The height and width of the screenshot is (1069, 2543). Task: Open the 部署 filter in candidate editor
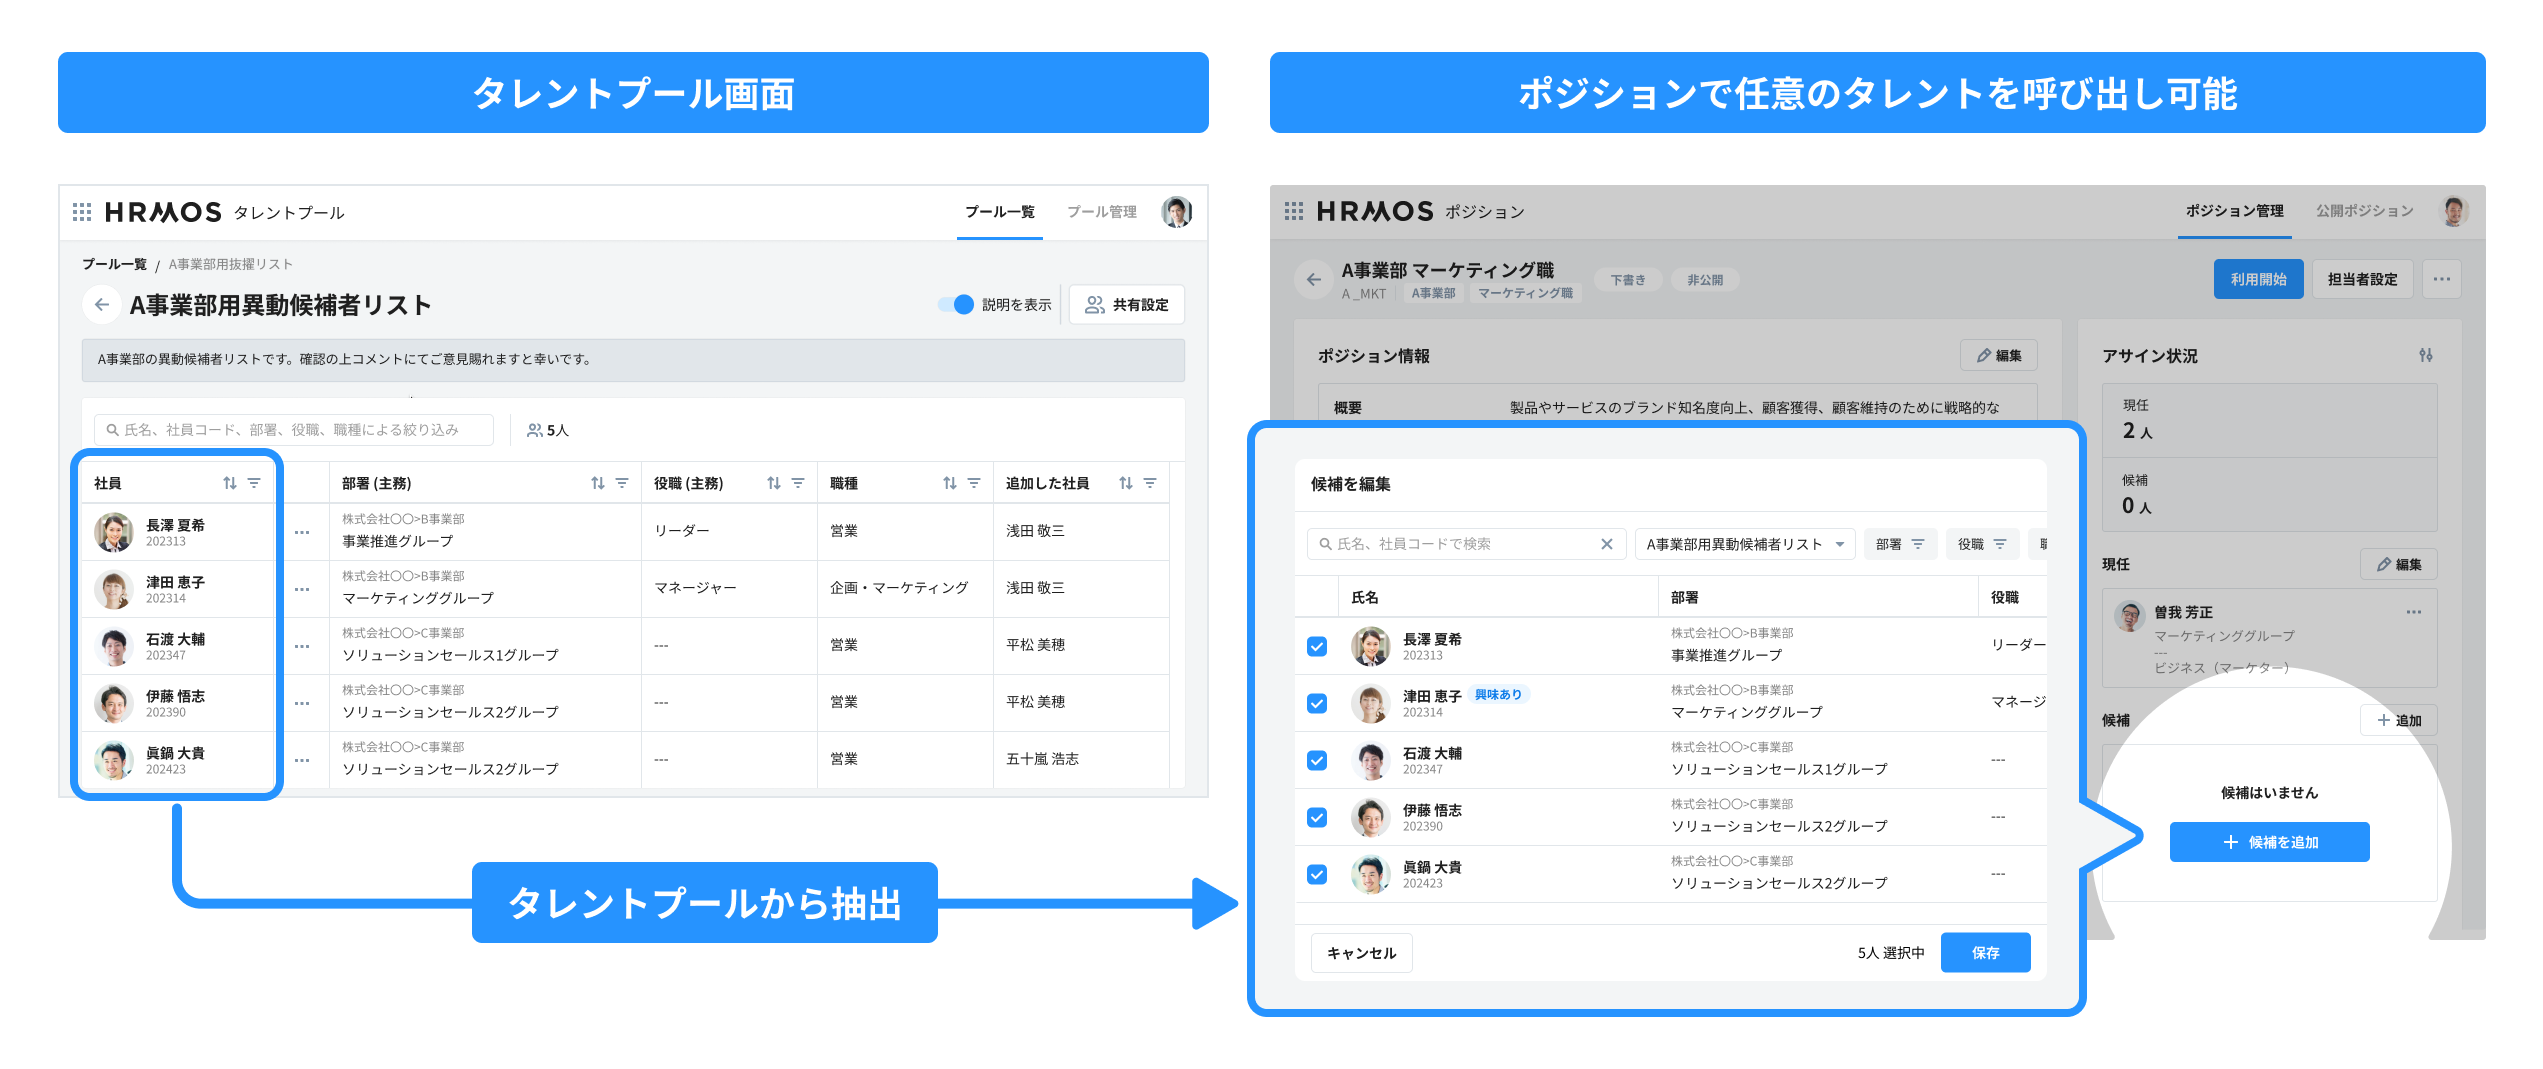(x=1899, y=544)
